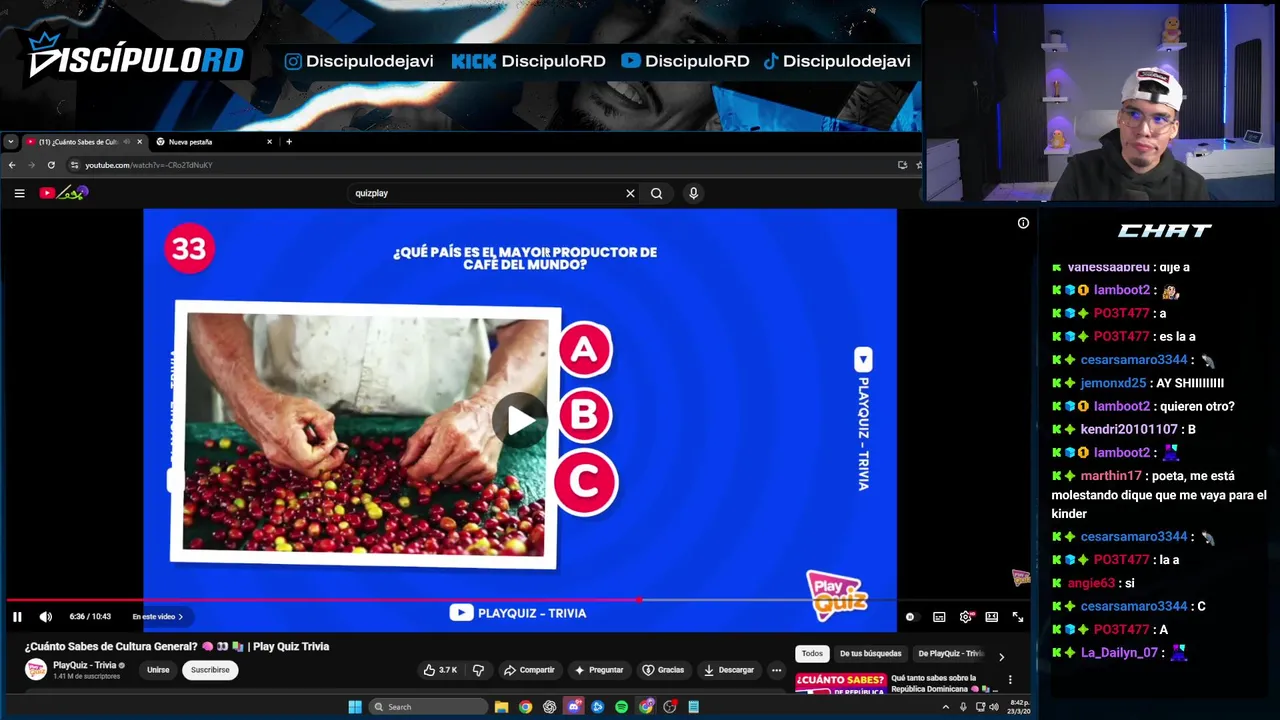Screen dimensions: 1280x720
Task: Choose answer C circle
Action: pos(585,482)
